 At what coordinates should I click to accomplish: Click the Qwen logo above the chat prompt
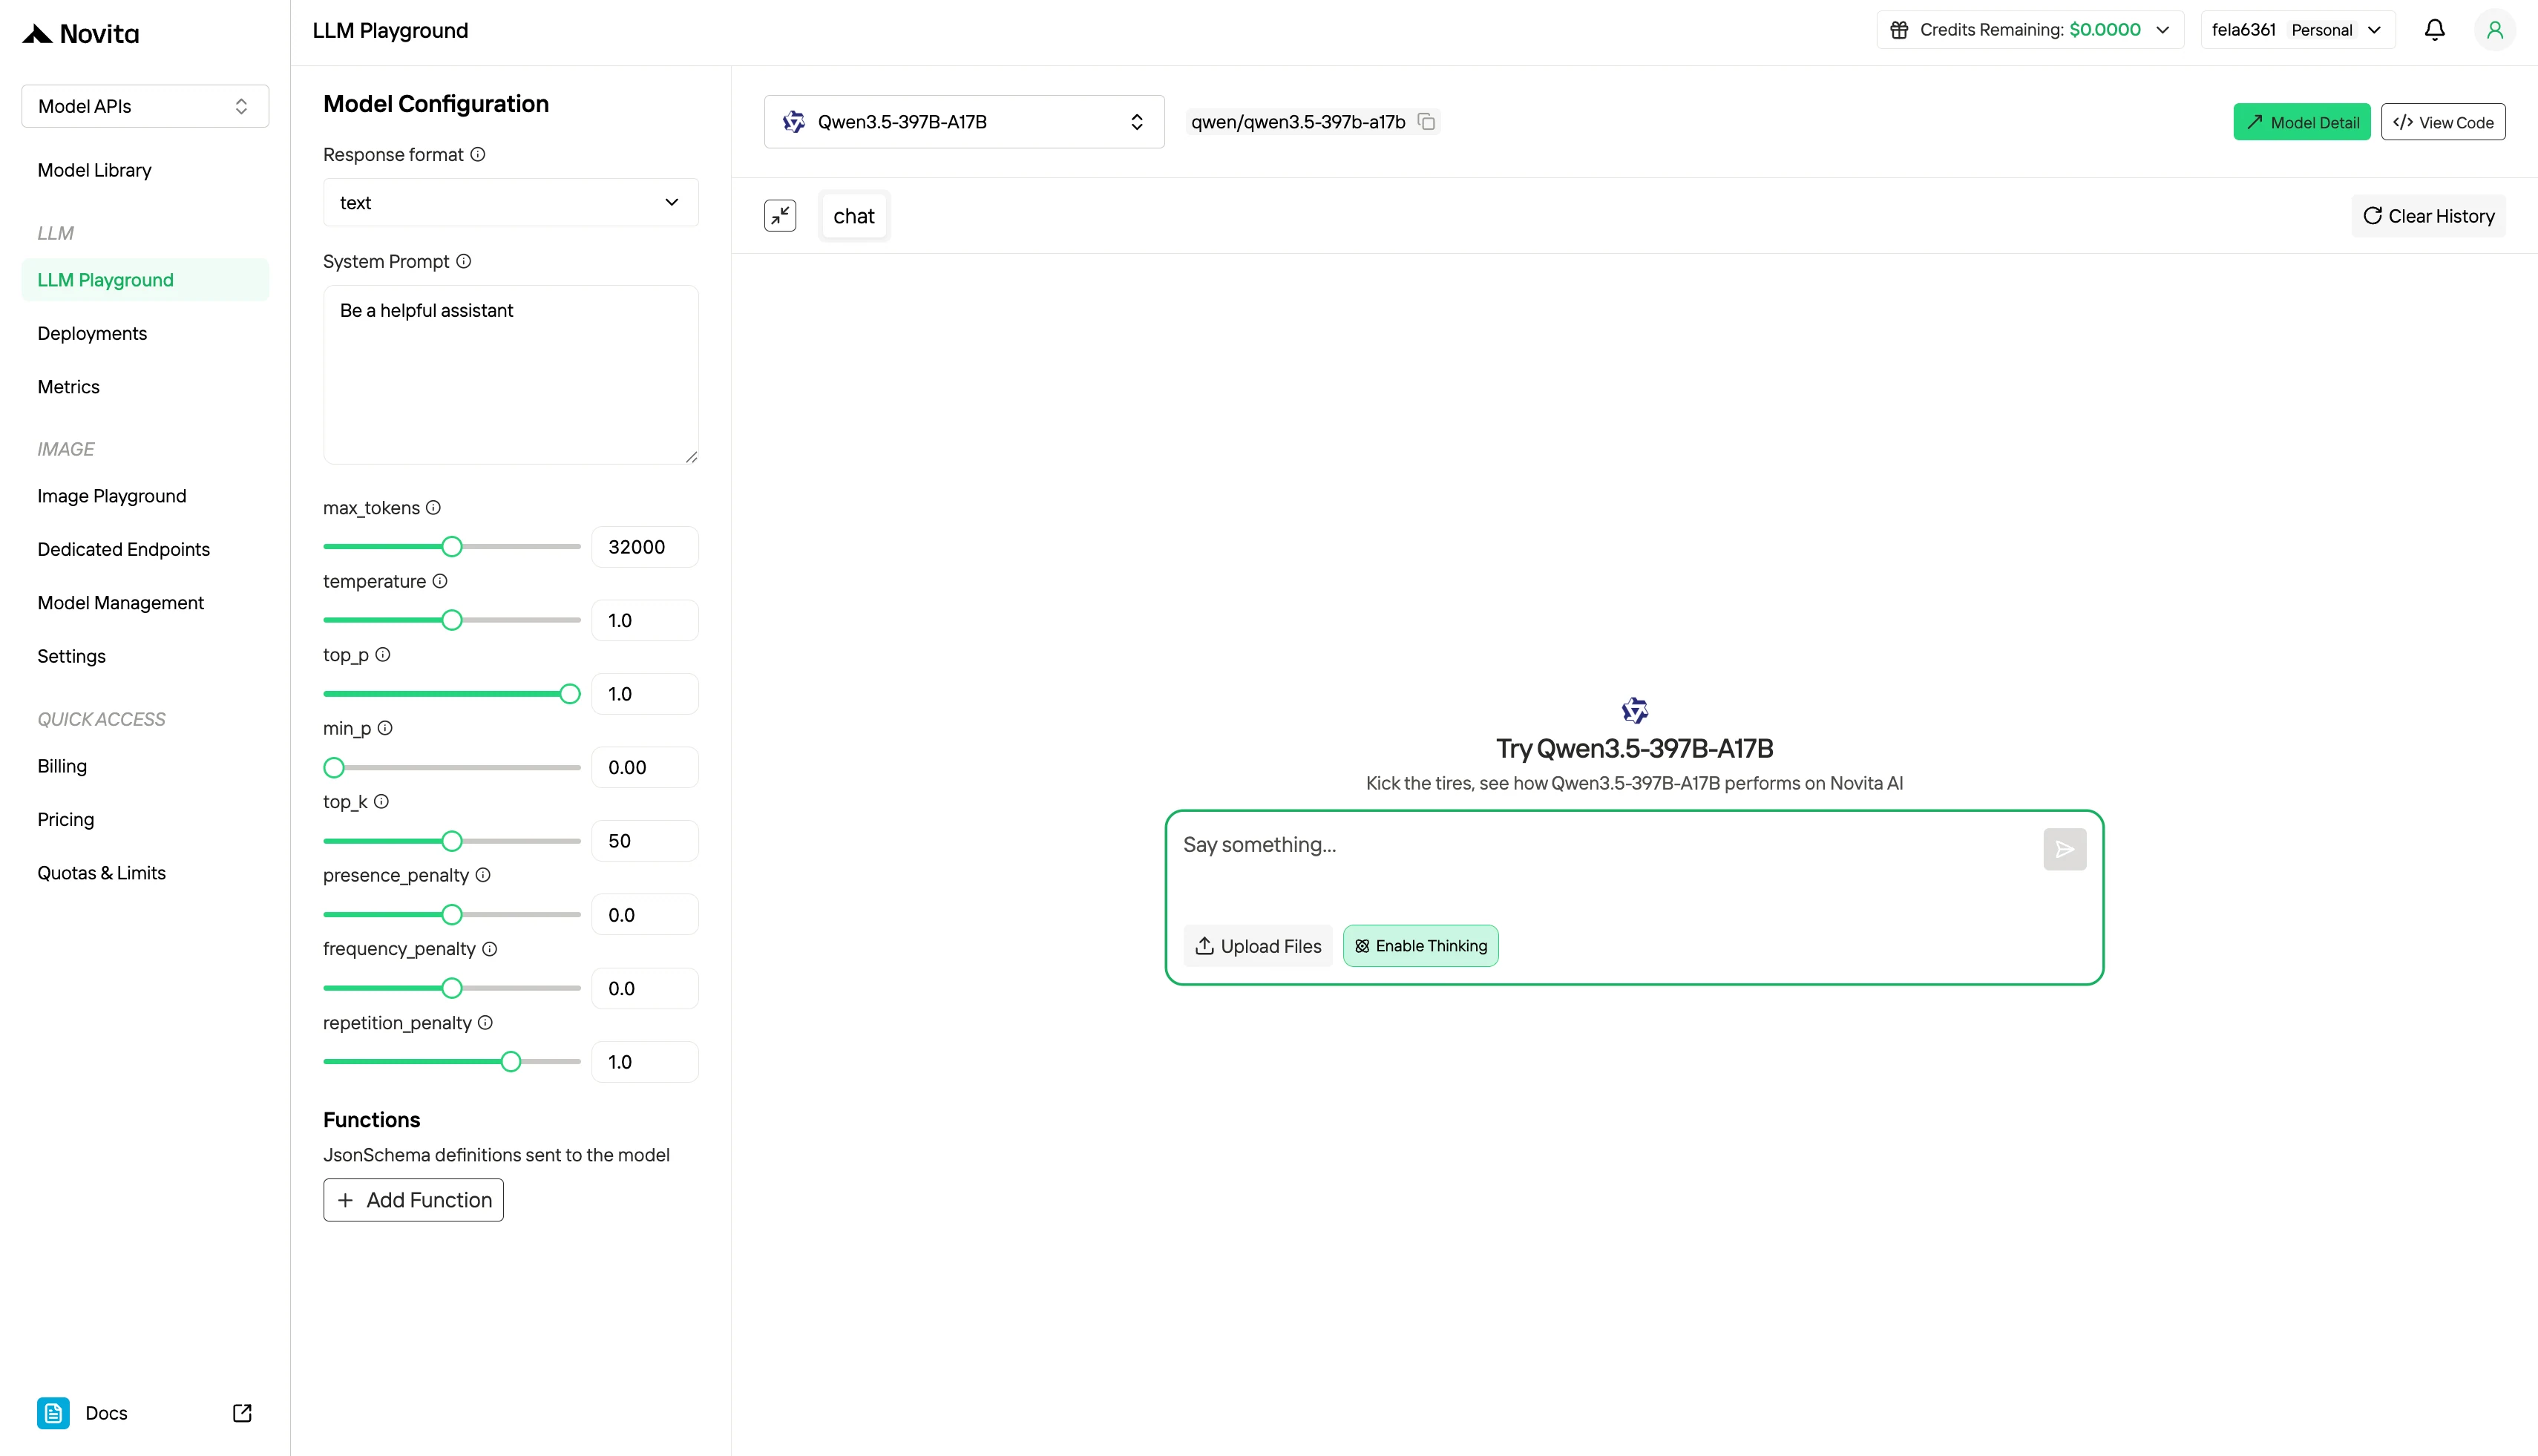click(x=1634, y=710)
